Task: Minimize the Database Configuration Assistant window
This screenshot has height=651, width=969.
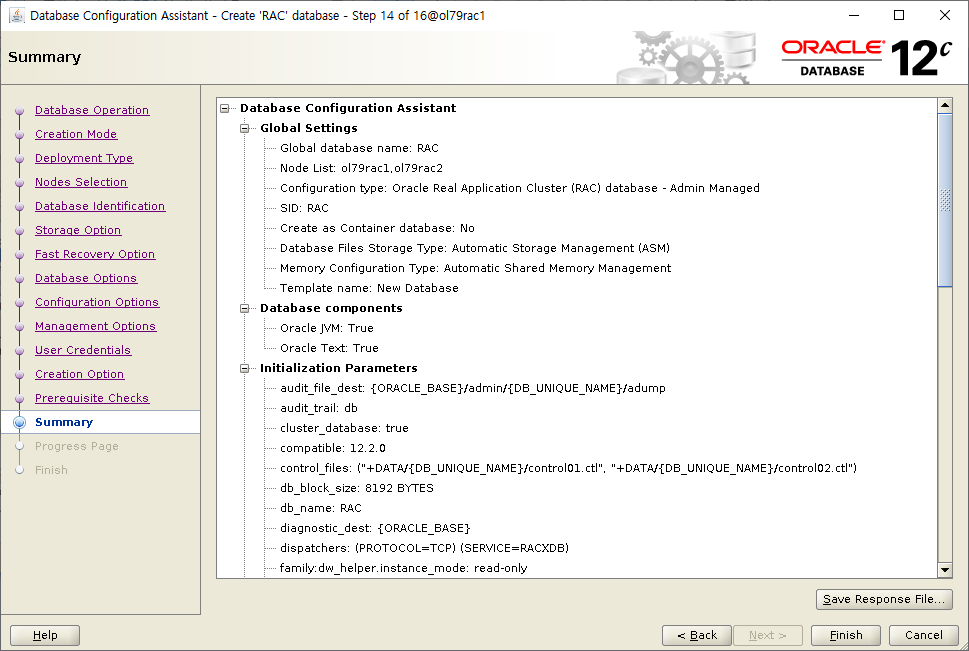Action: [854, 15]
